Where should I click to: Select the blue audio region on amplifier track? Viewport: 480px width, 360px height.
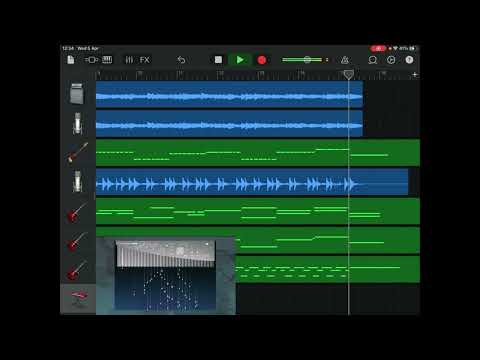pyautogui.click(x=229, y=94)
